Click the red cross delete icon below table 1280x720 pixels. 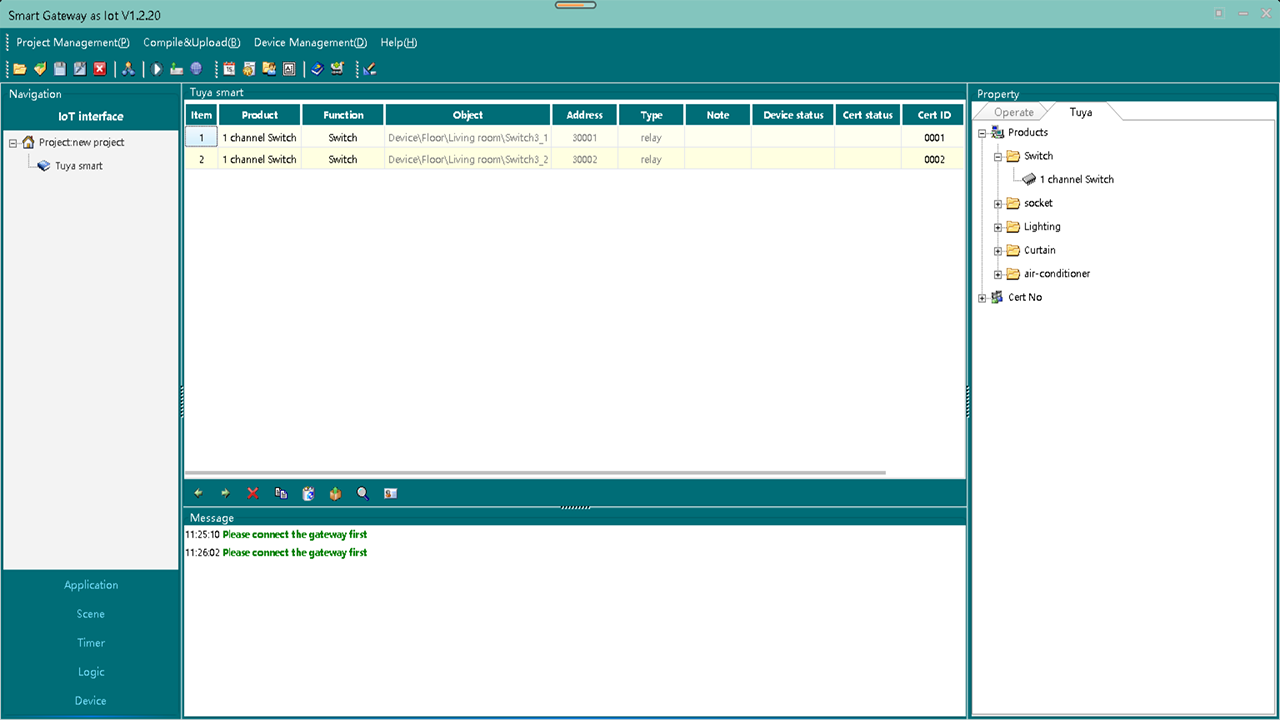(253, 493)
